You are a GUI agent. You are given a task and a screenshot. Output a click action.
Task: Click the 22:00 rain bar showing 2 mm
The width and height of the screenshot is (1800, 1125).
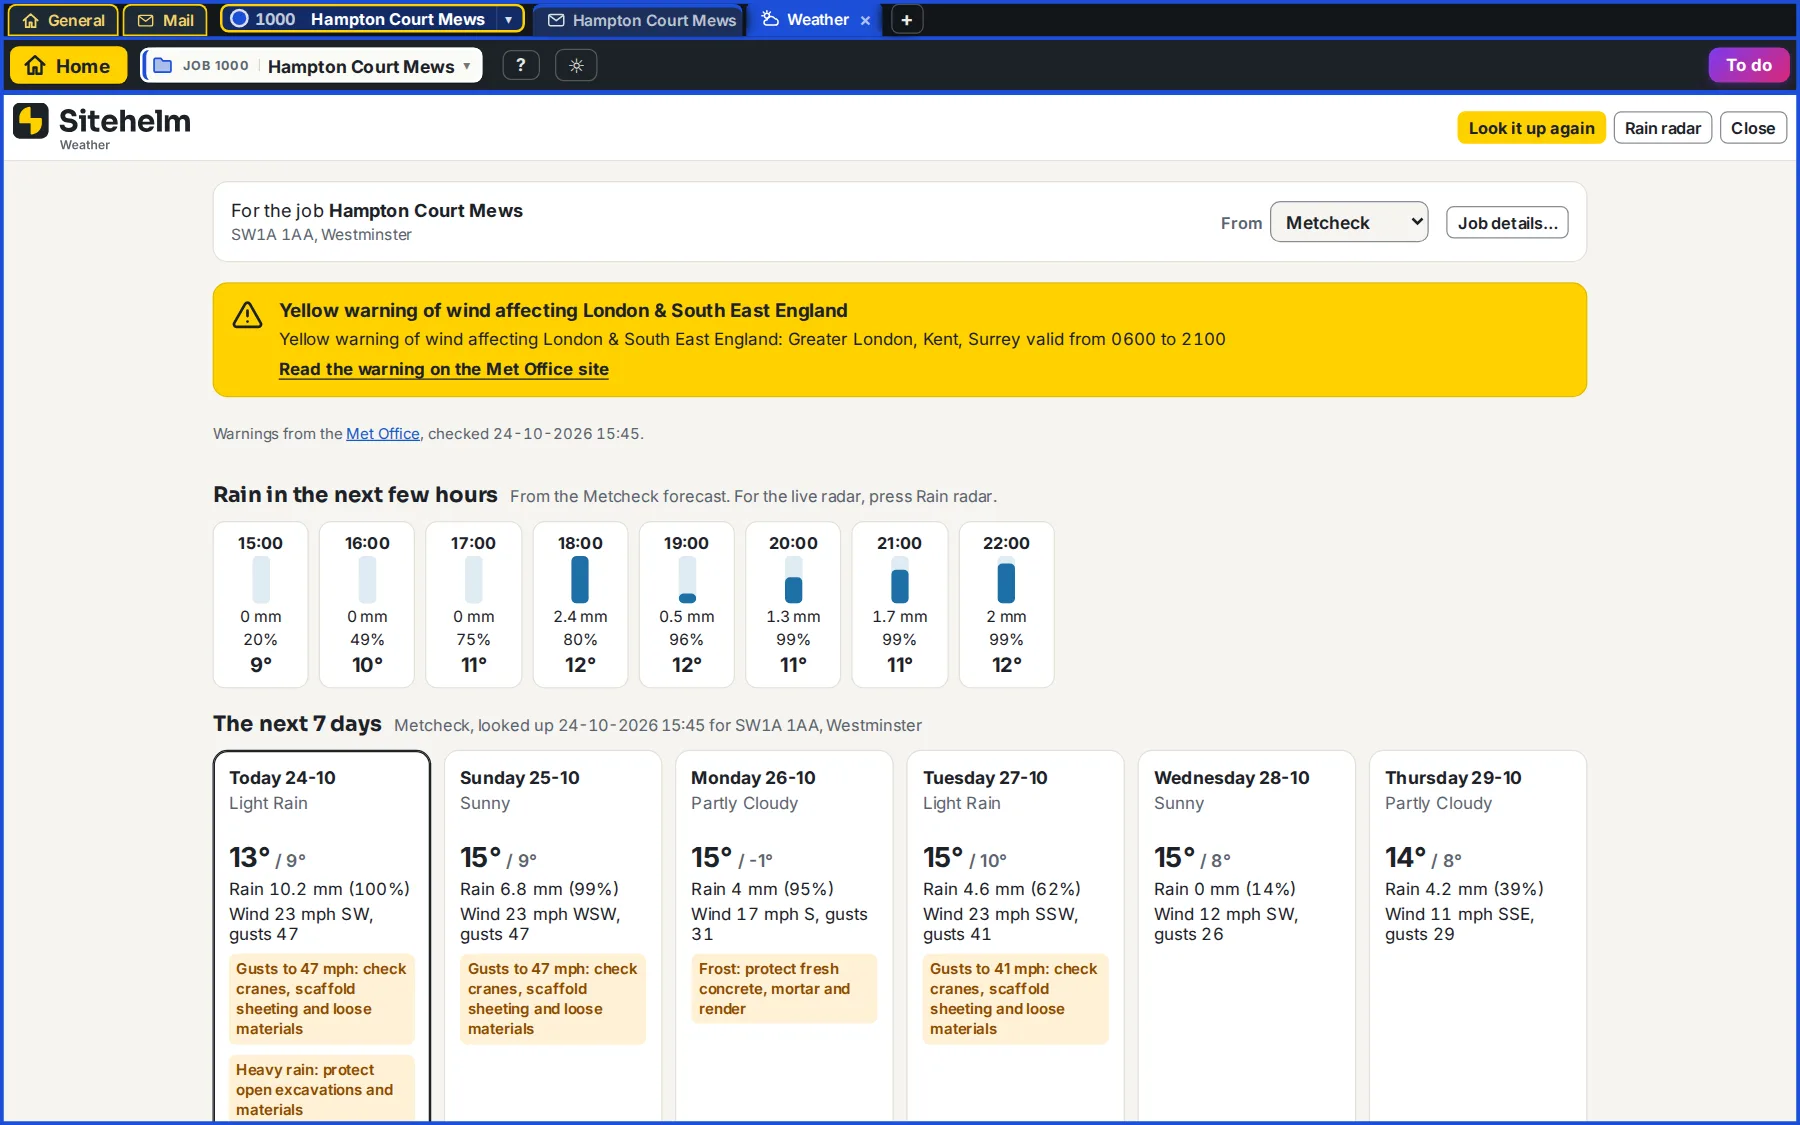tap(1006, 580)
